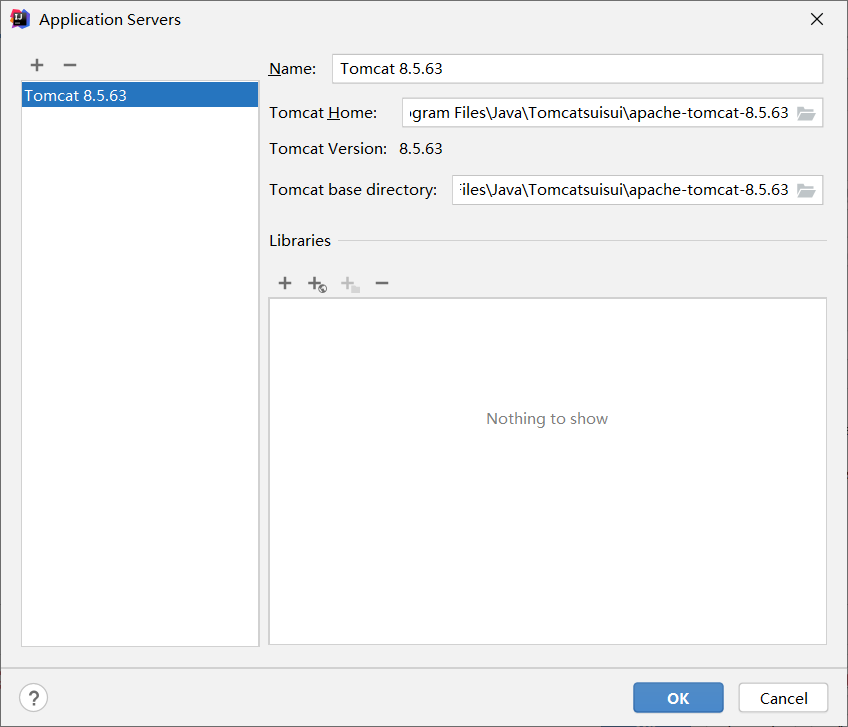Remove the selected application server
The width and height of the screenshot is (848, 727).
70,65
